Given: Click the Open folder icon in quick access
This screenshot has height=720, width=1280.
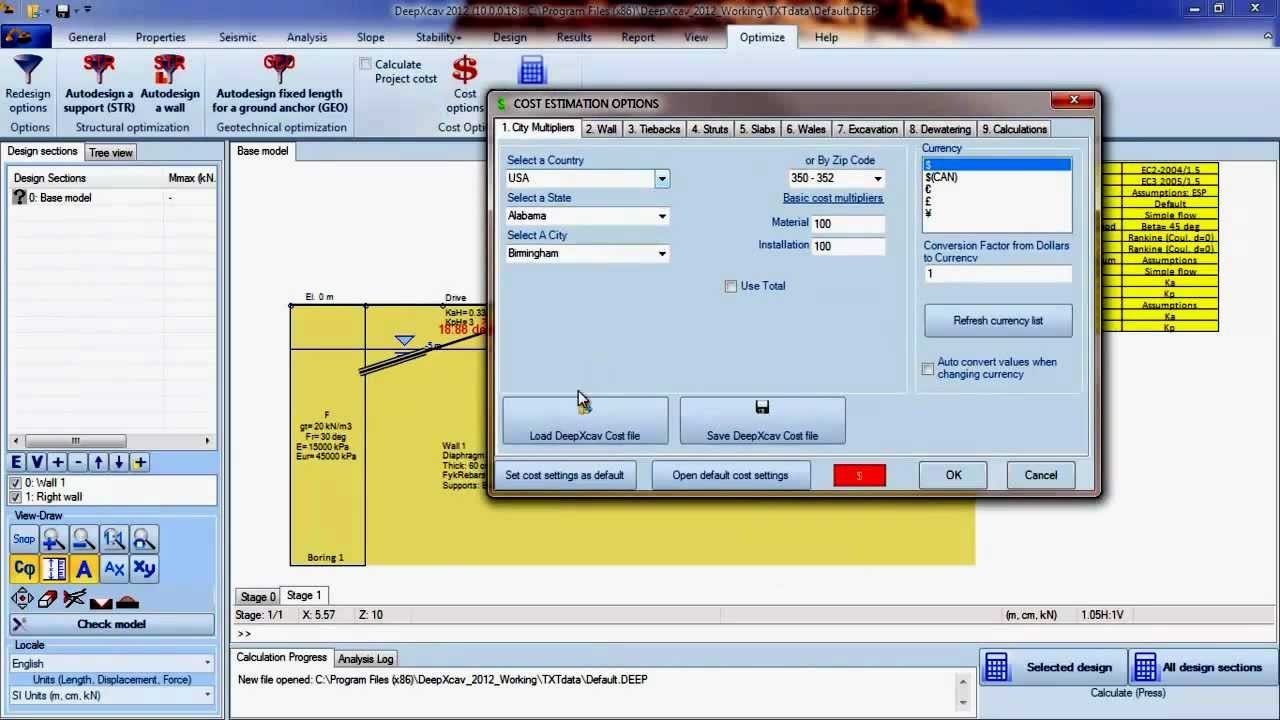Looking at the screenshot, I should 35,11.
